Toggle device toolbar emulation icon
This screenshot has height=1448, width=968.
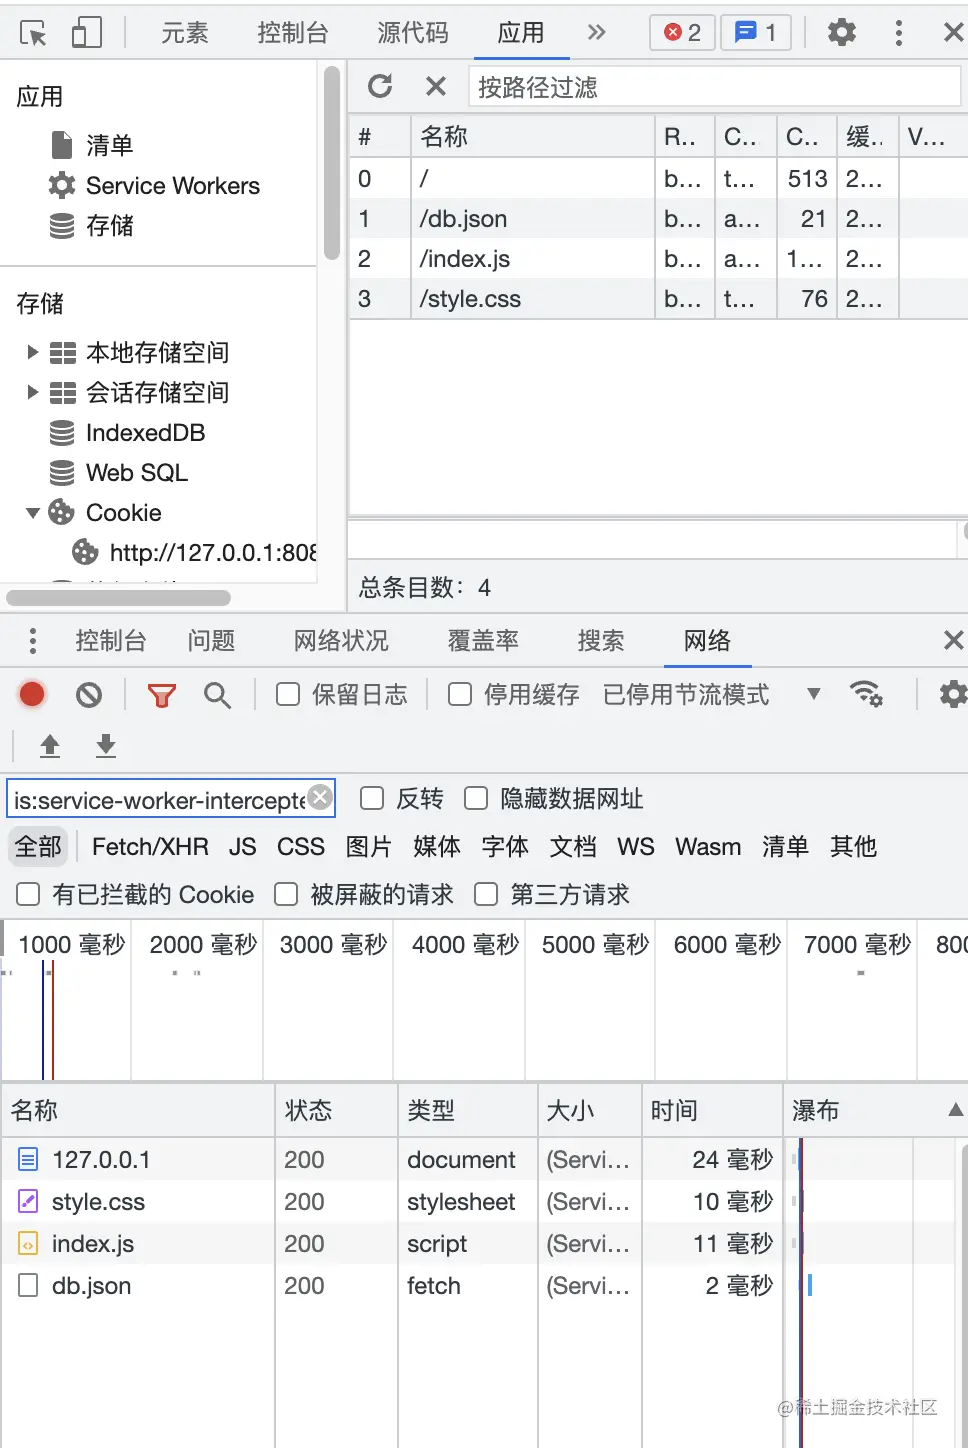pyautogui.click(x=87, y=33)
